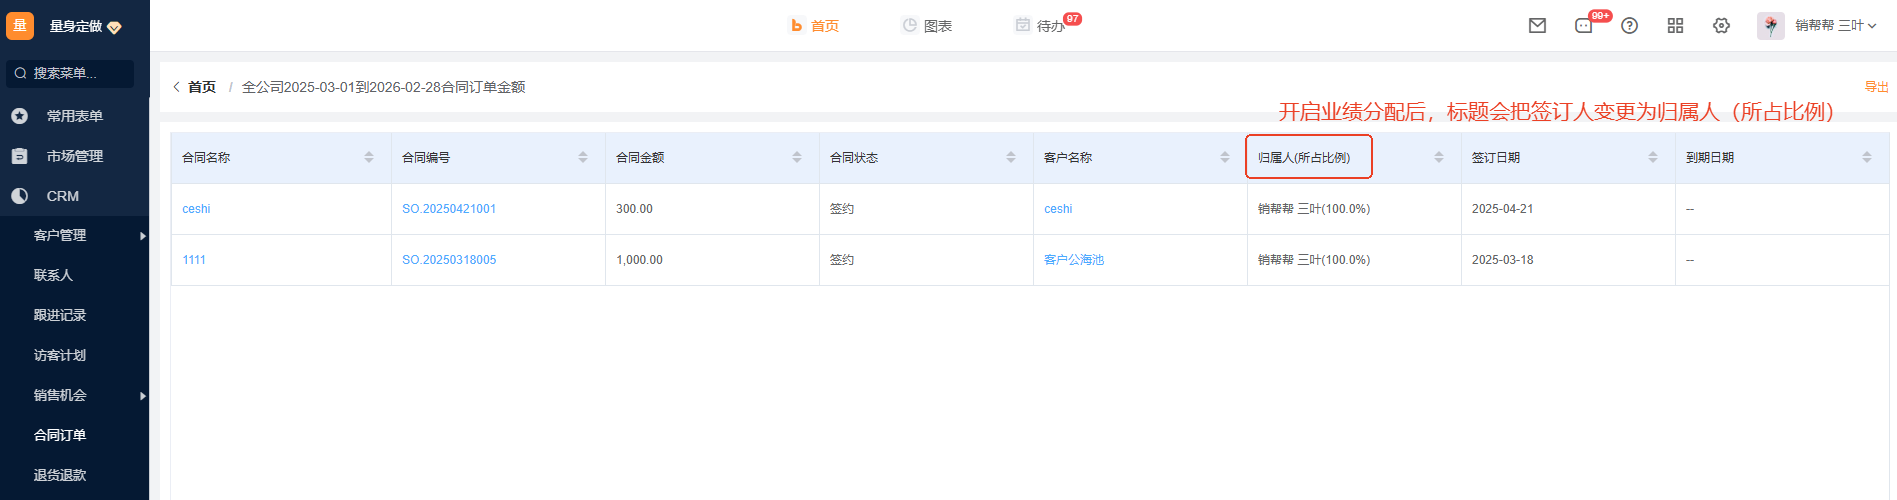1897x500 pixels.
Task: Click the 导出 export link
Action: pyautogui.click(x=1876, y=87)
